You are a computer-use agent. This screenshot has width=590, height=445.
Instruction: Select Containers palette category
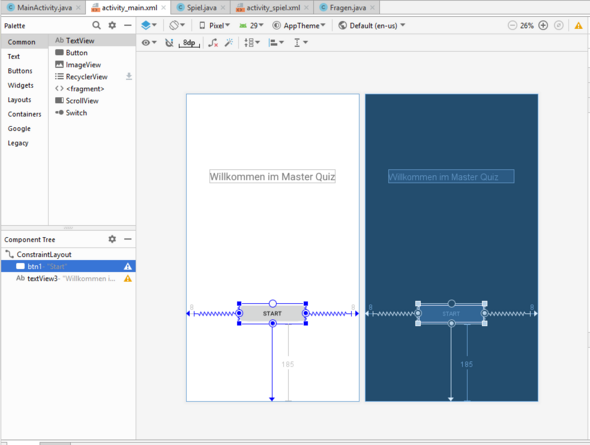coord(25,114)
